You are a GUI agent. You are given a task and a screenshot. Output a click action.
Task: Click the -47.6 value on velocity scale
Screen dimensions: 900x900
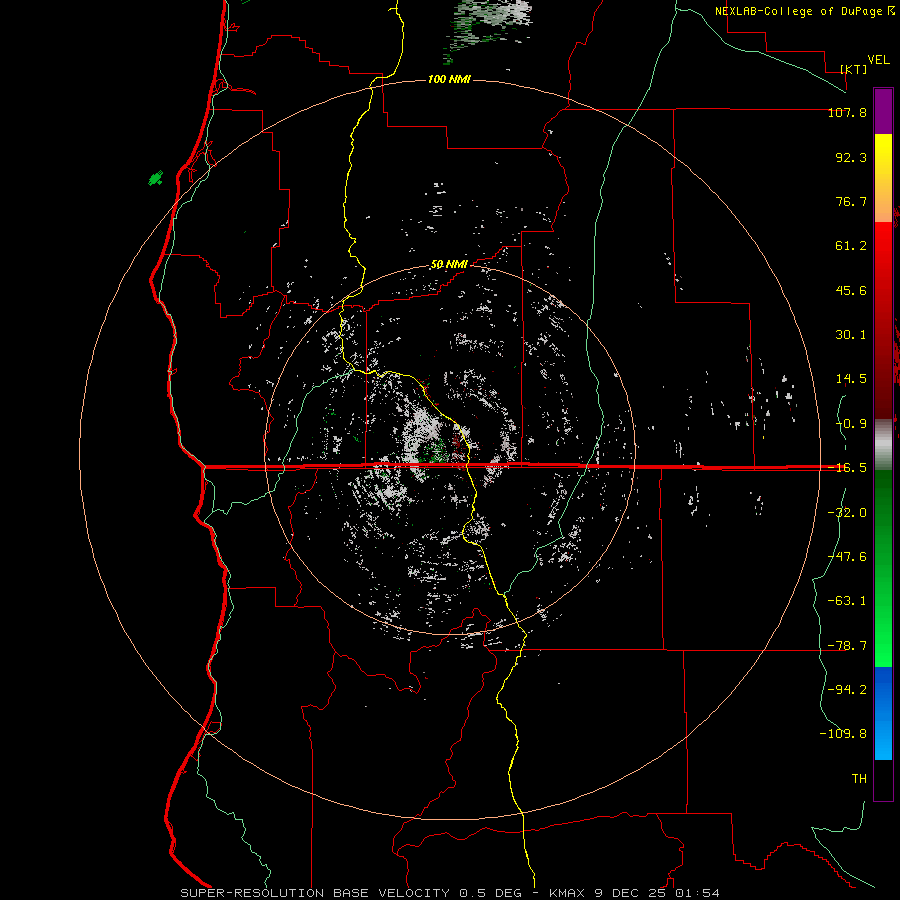point(847,557)
